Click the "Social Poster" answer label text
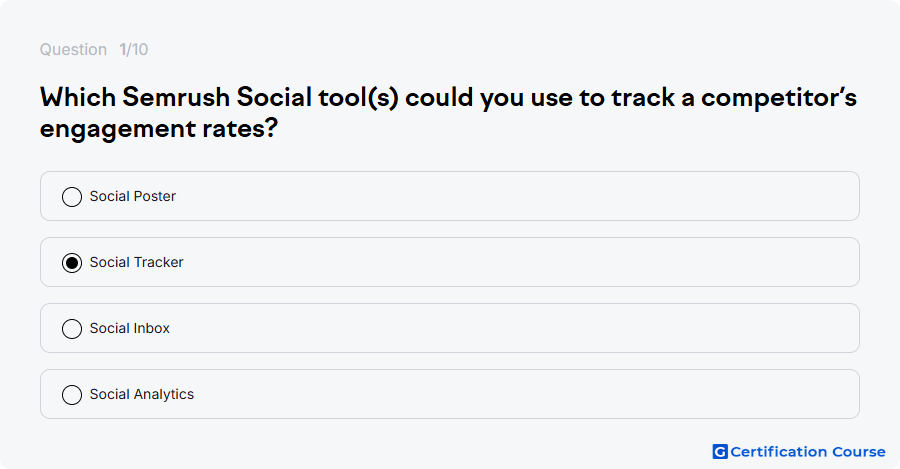 pyautogui.click(x=133, y=196)
